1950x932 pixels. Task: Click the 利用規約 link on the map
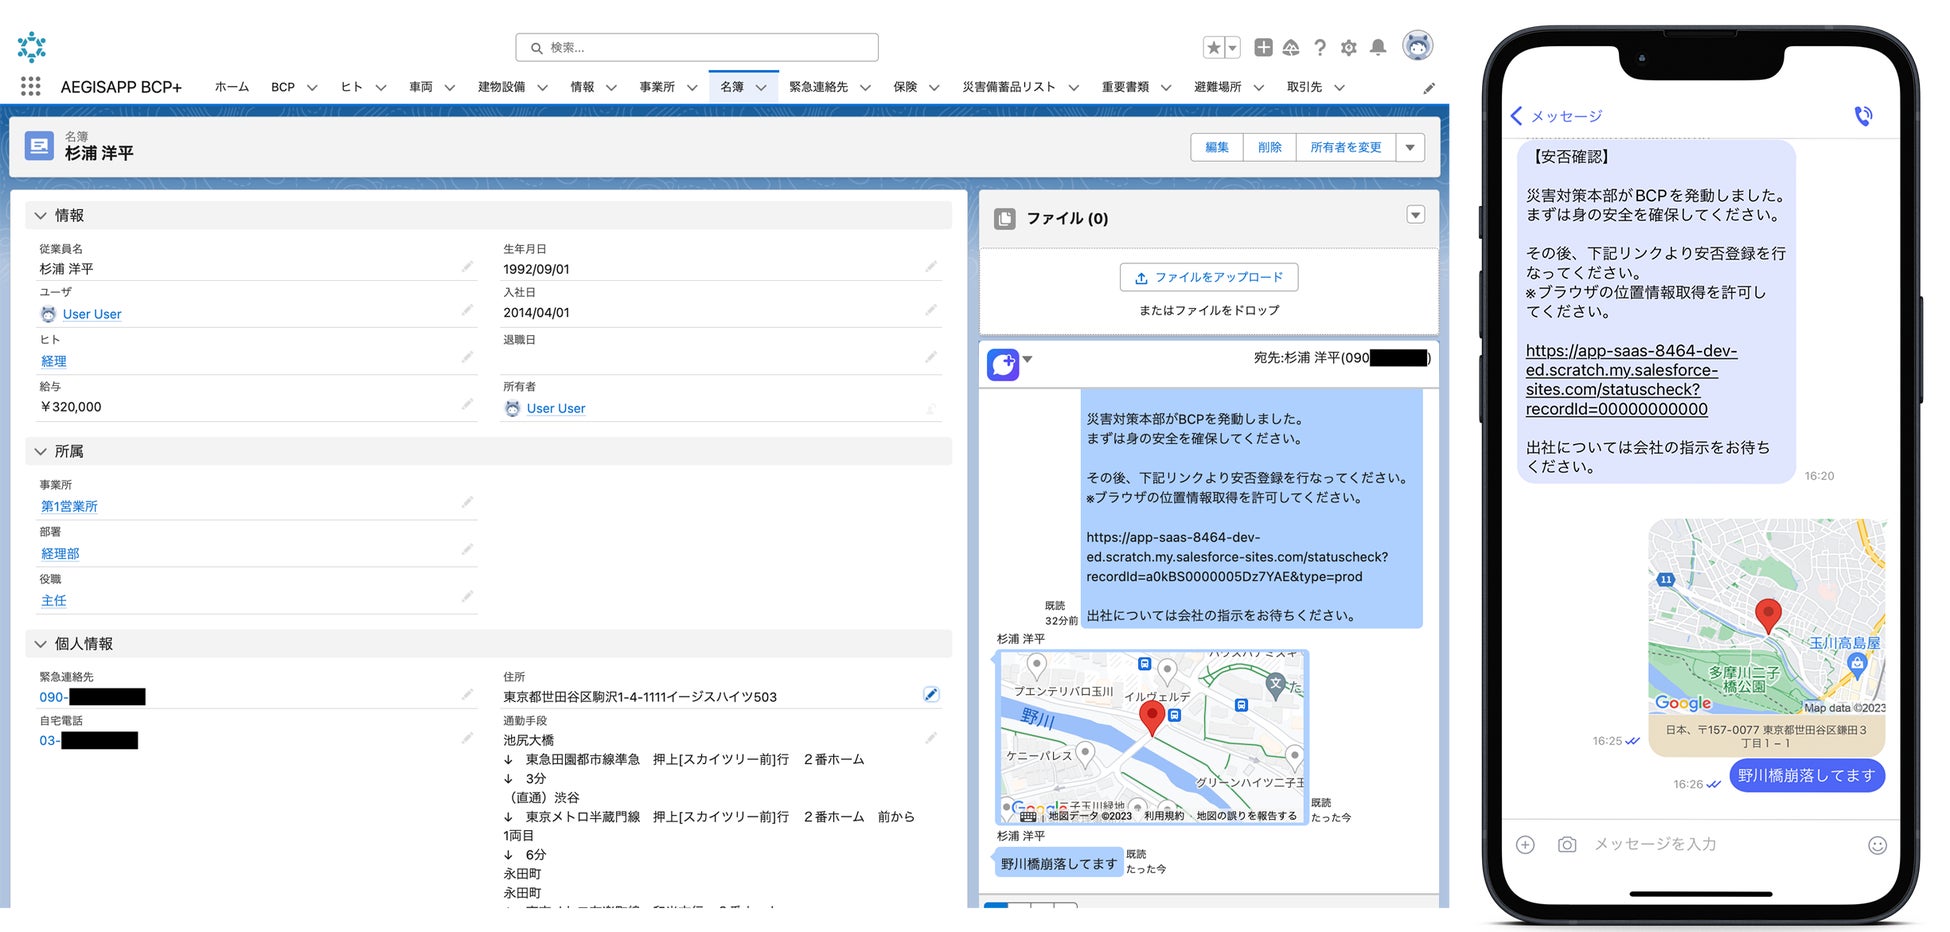[x=1164, y=816]
